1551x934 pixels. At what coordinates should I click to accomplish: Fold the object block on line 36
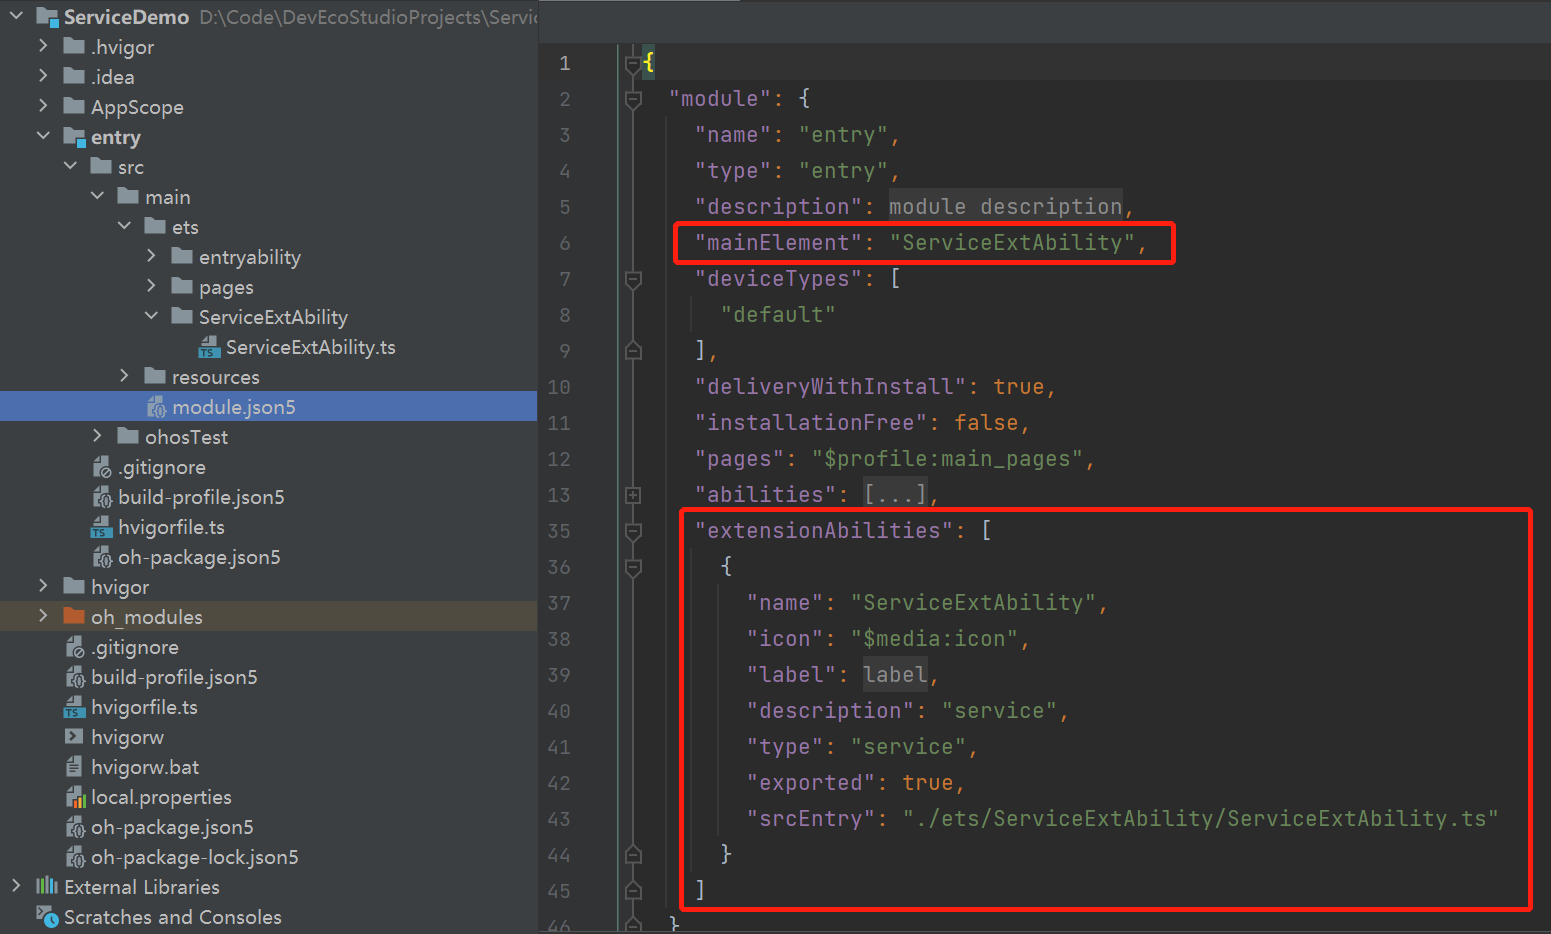tap(632, 567)
